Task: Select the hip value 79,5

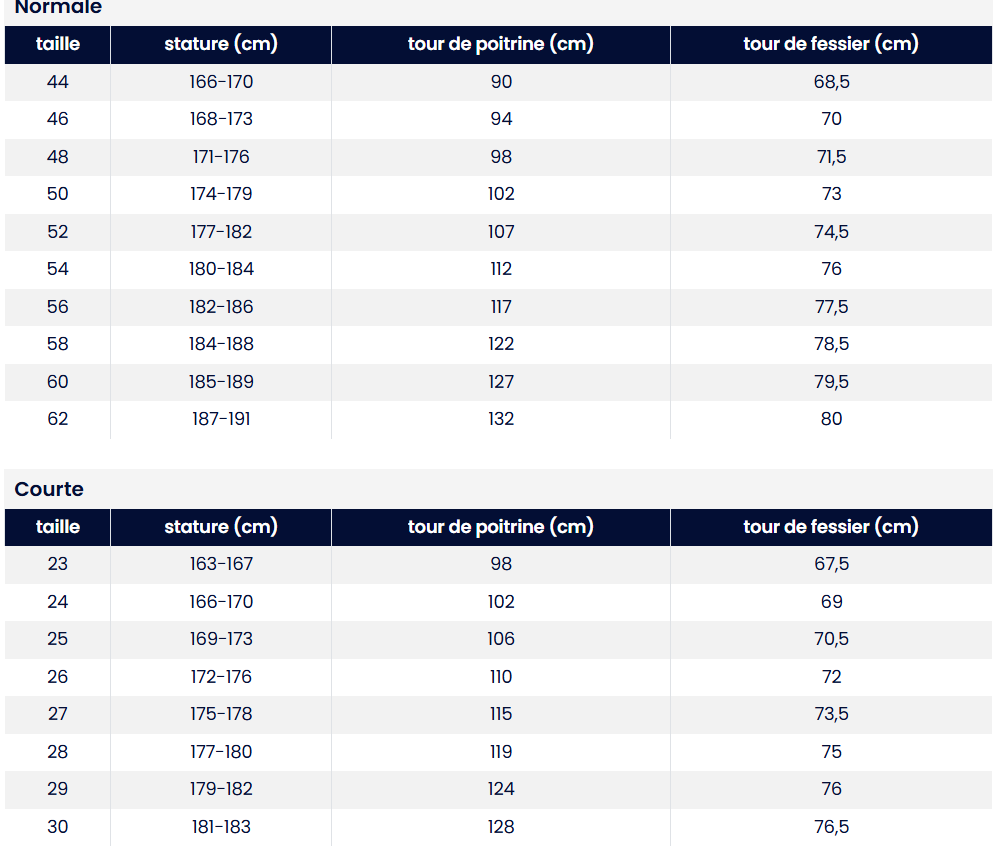Action: pyautogui.click(x=831, y=382)
